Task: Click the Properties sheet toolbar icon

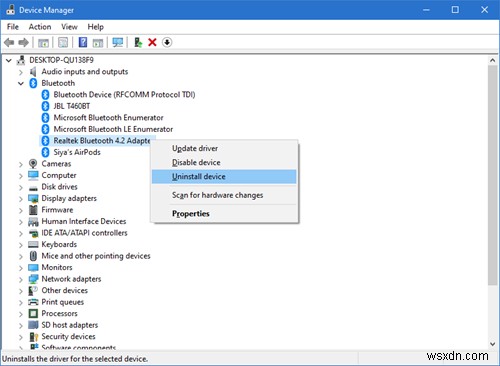Action: pos(63,43)
